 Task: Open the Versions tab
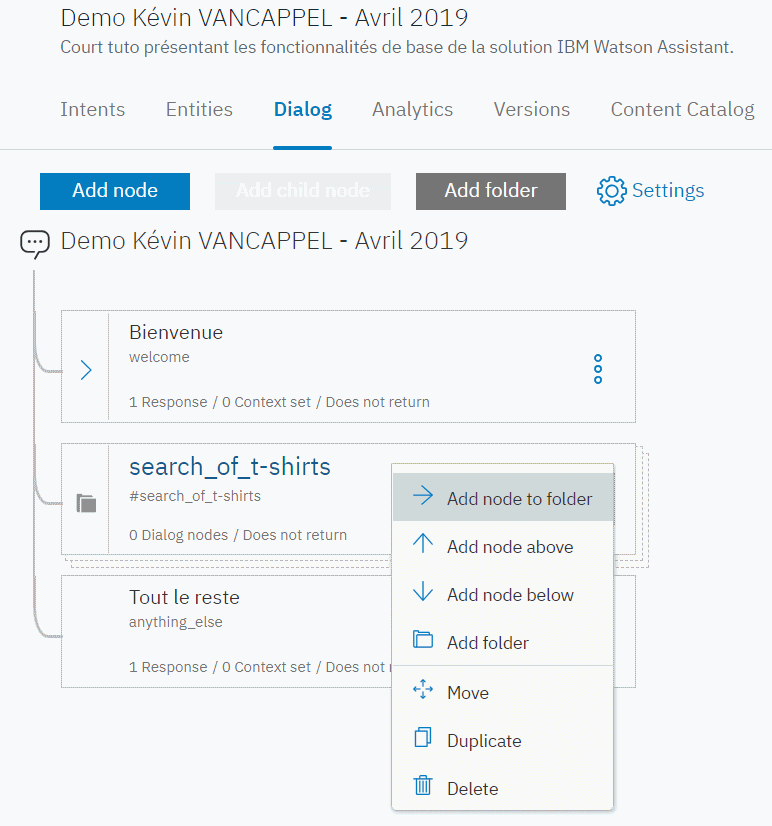pos(531,109)
